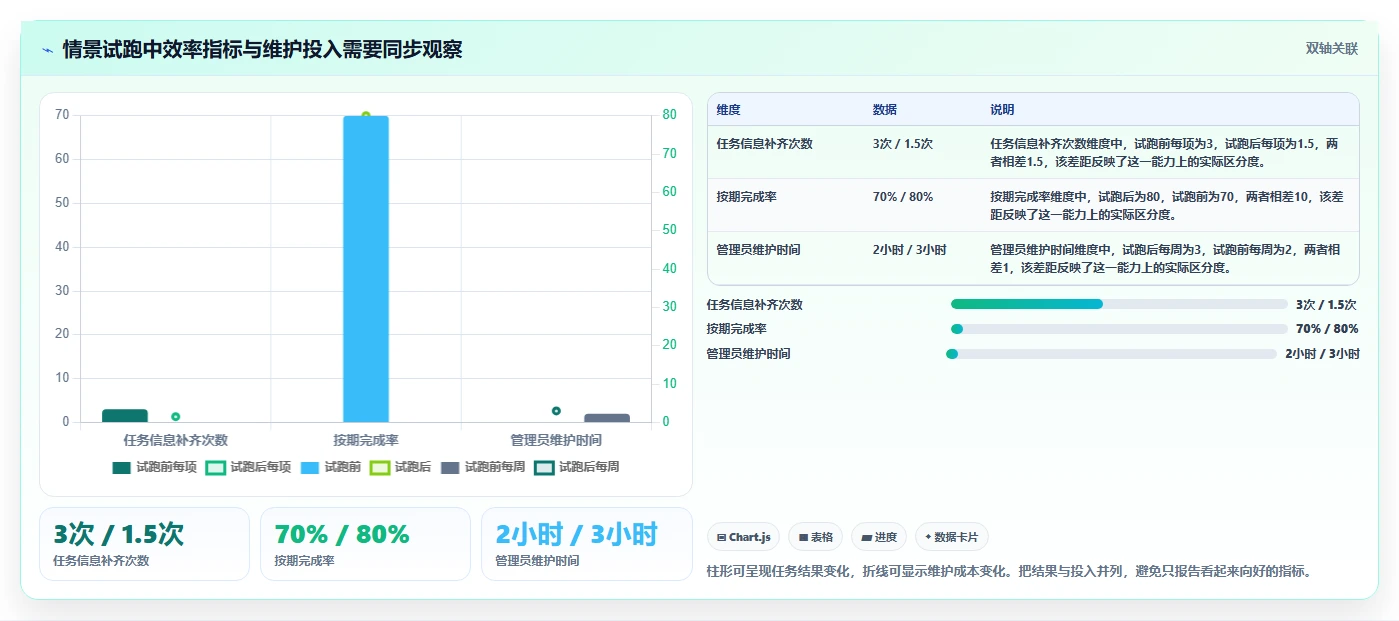Toggle the 试跑后每项 legend item
The image size is (1399, 621).
point(248,467)
